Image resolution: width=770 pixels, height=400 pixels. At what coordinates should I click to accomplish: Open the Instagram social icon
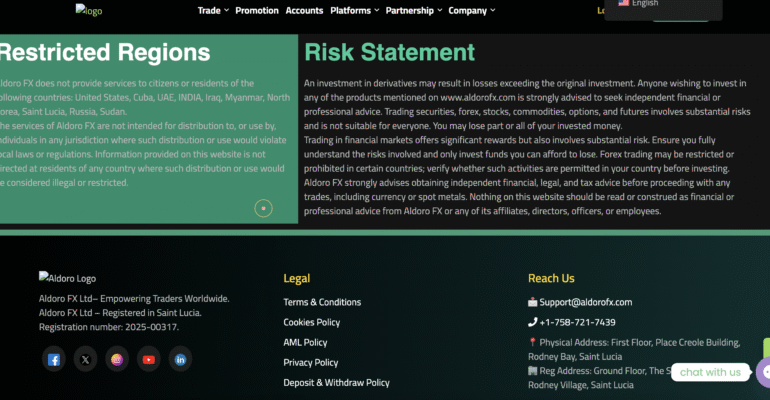pos(117,359)
